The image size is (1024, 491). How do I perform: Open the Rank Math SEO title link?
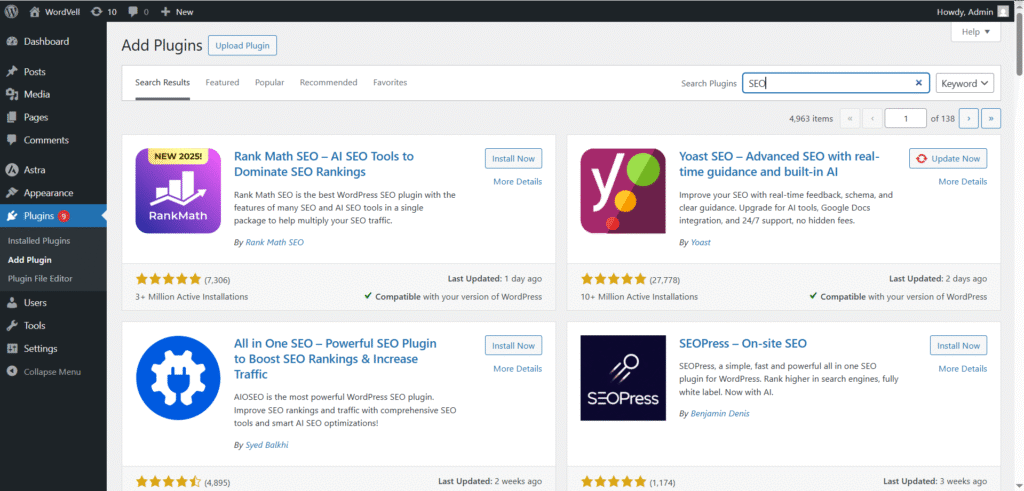324,164
